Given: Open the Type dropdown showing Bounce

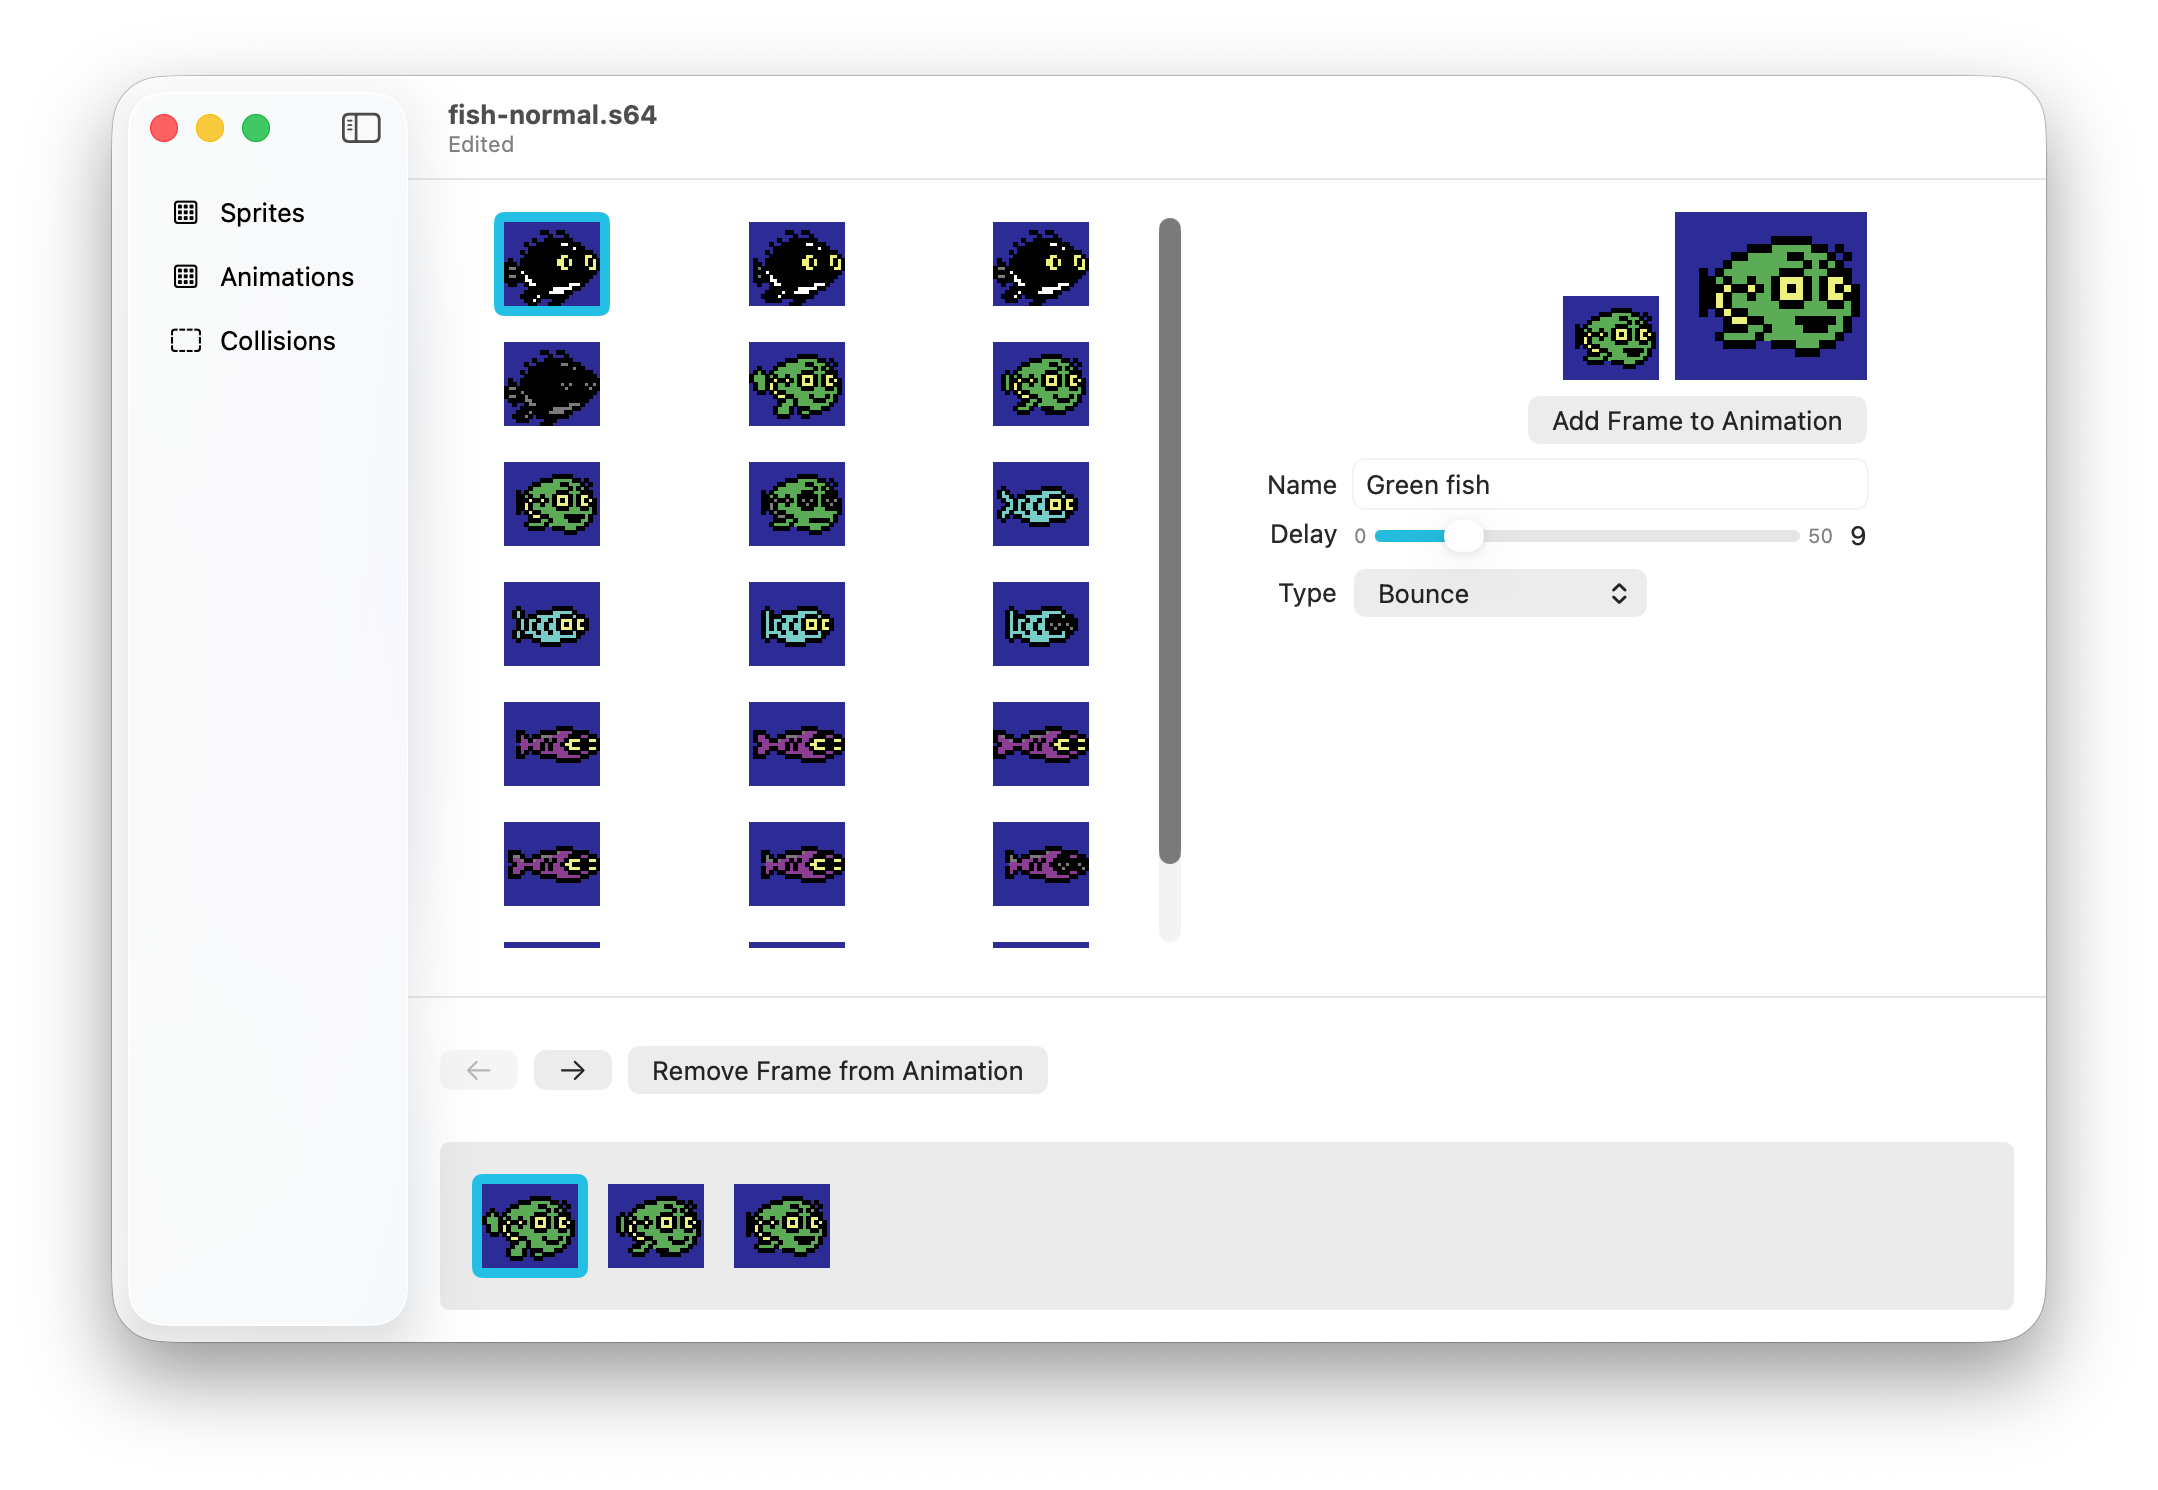Looking at the screenshot, I should click(x=1499, y=594).
